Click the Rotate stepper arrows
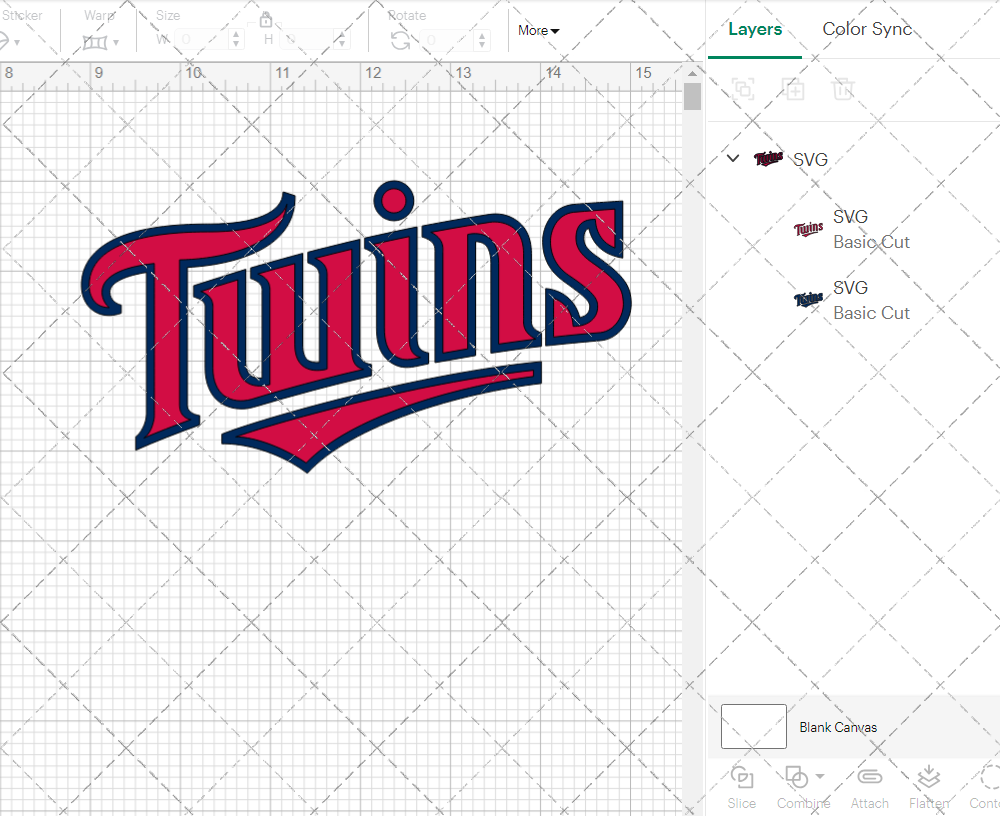This screenshot has width=1000, height=816. (x=483, y=40)
